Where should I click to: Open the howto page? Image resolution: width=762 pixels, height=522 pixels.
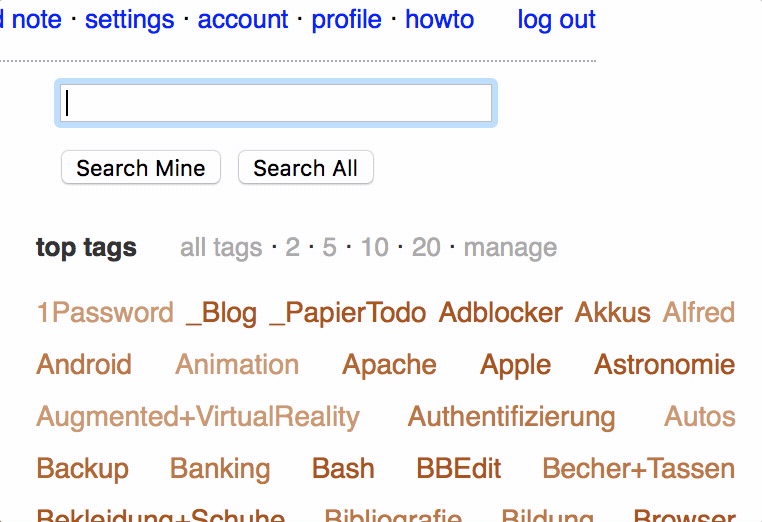[439, 19]
